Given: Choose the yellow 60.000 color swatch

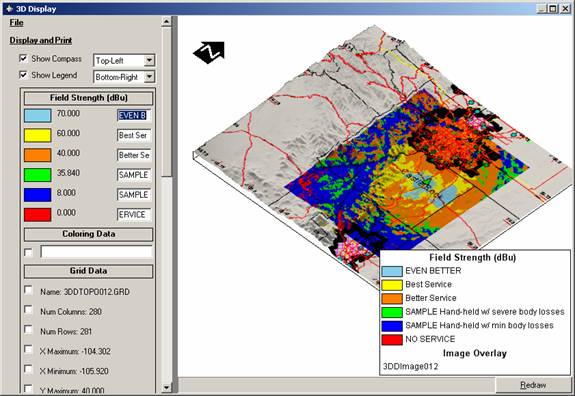Looking at the screenshot, I should pyautogui.click(x=37, y=135).
